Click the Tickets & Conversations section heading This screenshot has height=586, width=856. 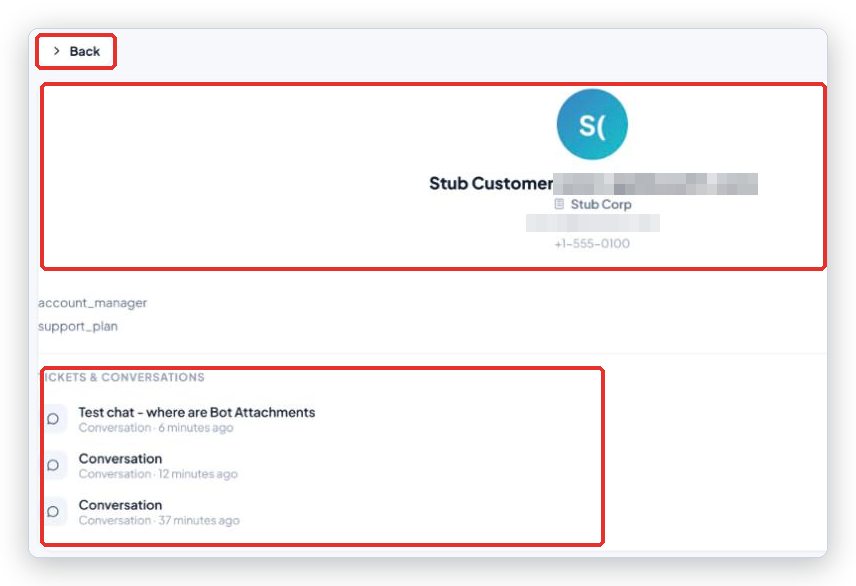123,377
